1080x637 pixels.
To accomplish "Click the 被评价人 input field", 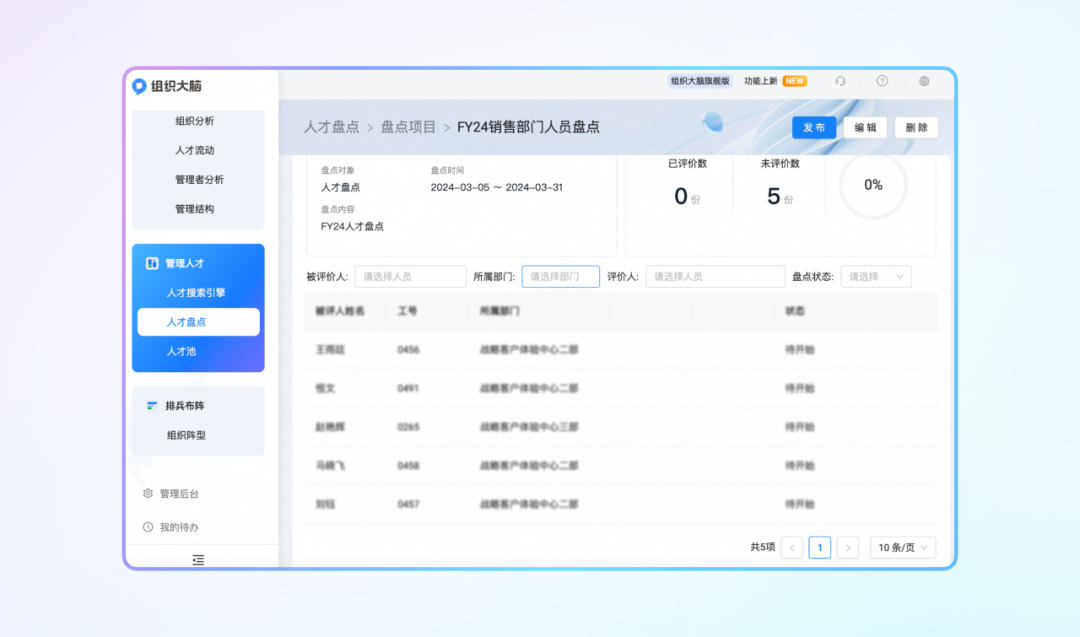I will [x=410, y=277].
